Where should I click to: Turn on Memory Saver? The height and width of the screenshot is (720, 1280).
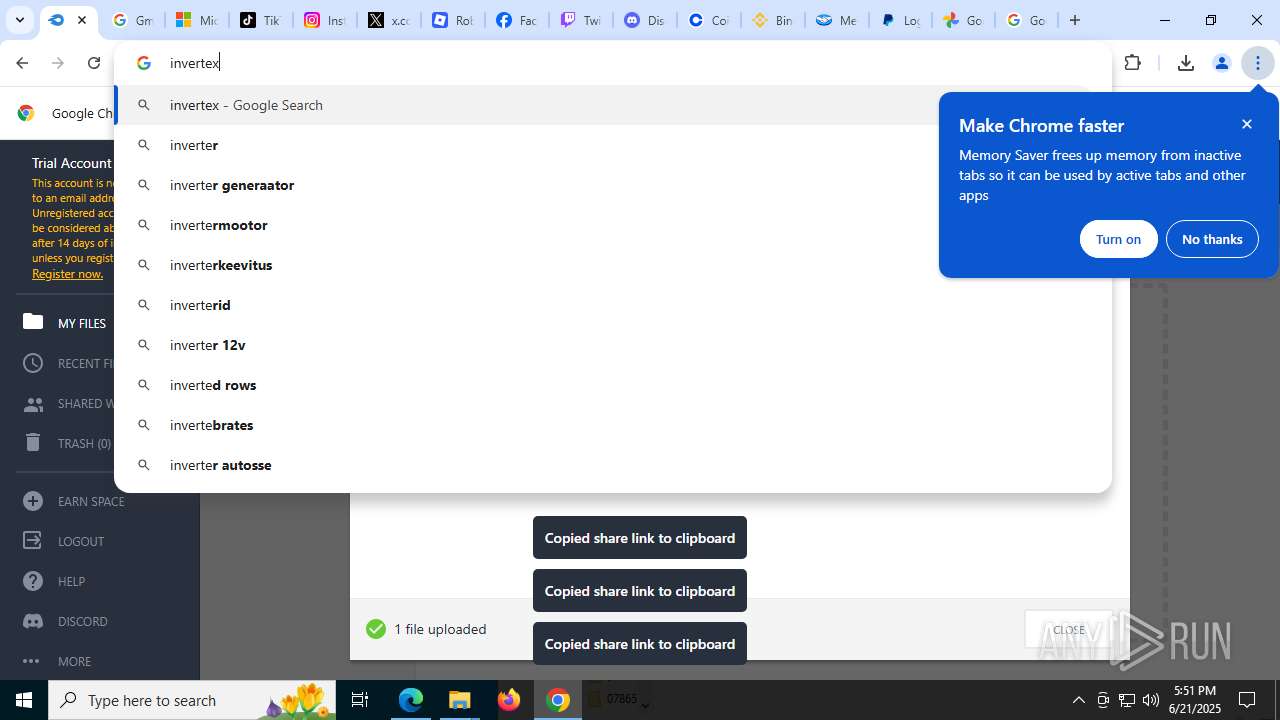[1118, 239]
